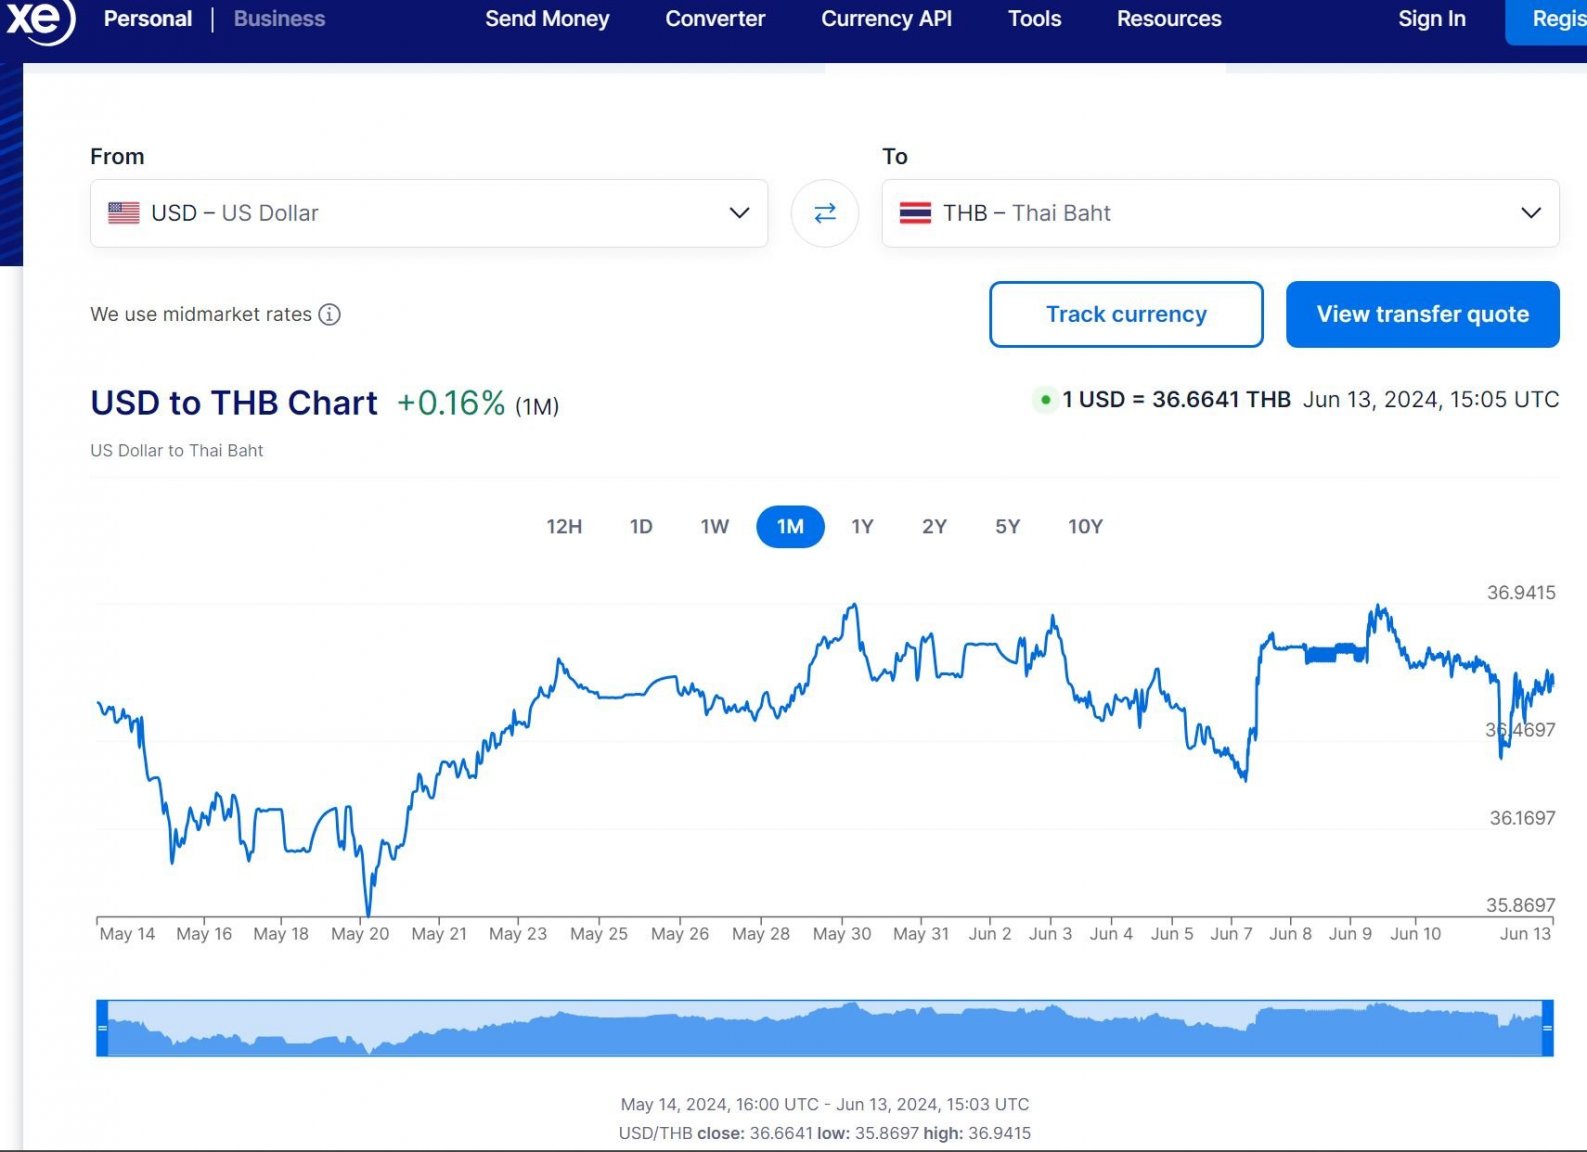The width and height of the screenshot is (1587, 1152).
Task: Click the 36.1697 y-axis value
Action: coord(1522,818)
